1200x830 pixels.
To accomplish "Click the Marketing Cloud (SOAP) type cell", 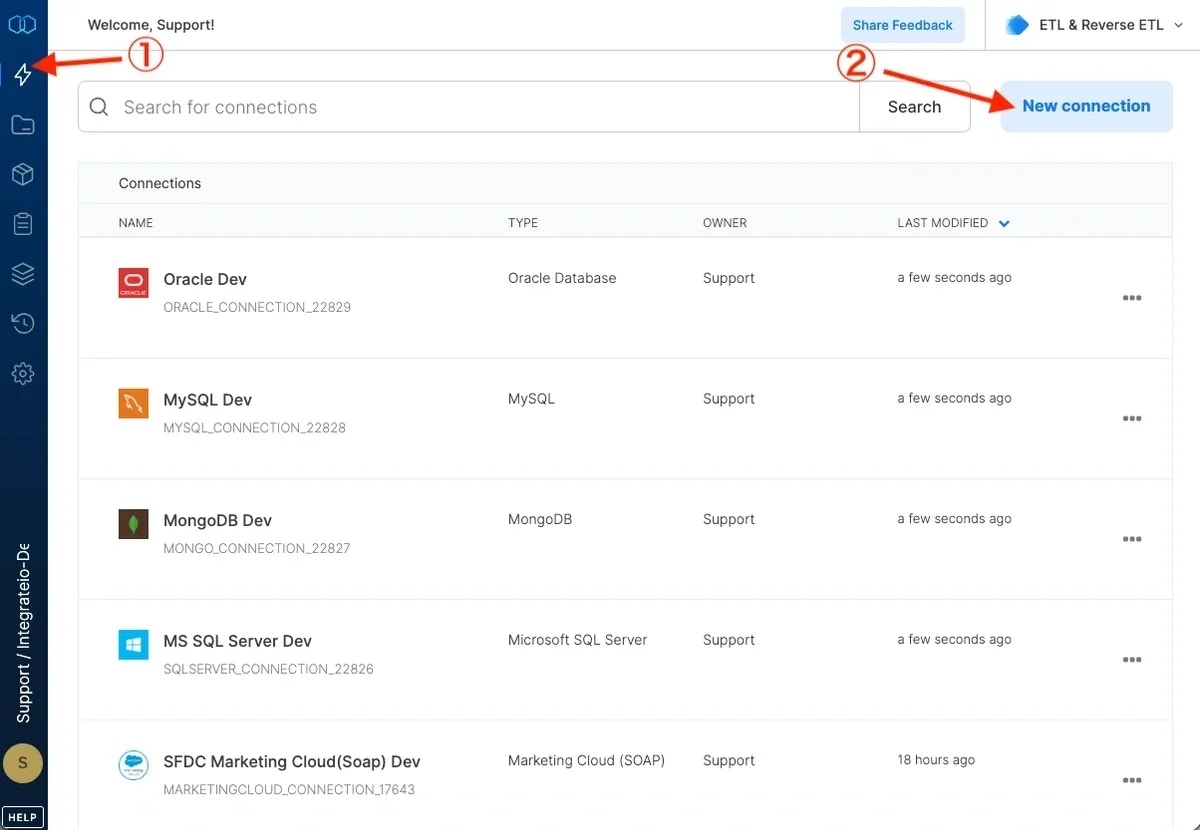I will click(x=586, y=760).
